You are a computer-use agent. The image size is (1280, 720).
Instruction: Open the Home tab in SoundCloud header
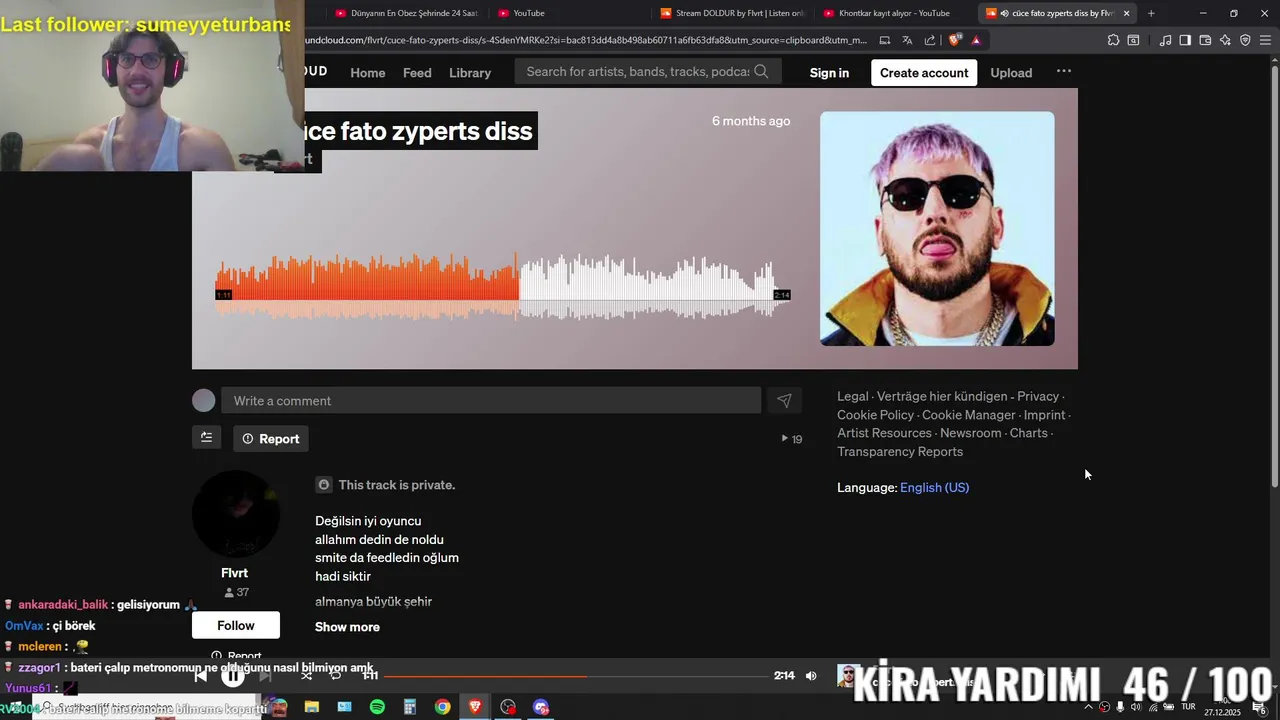367,72
